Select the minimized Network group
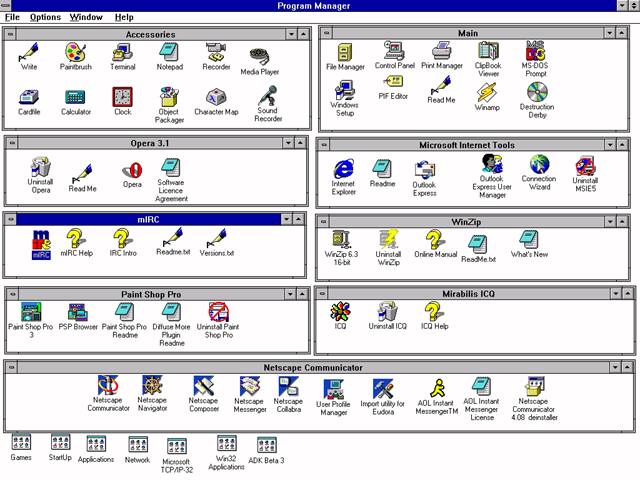640x480 pixels. (x=138, y=445)
